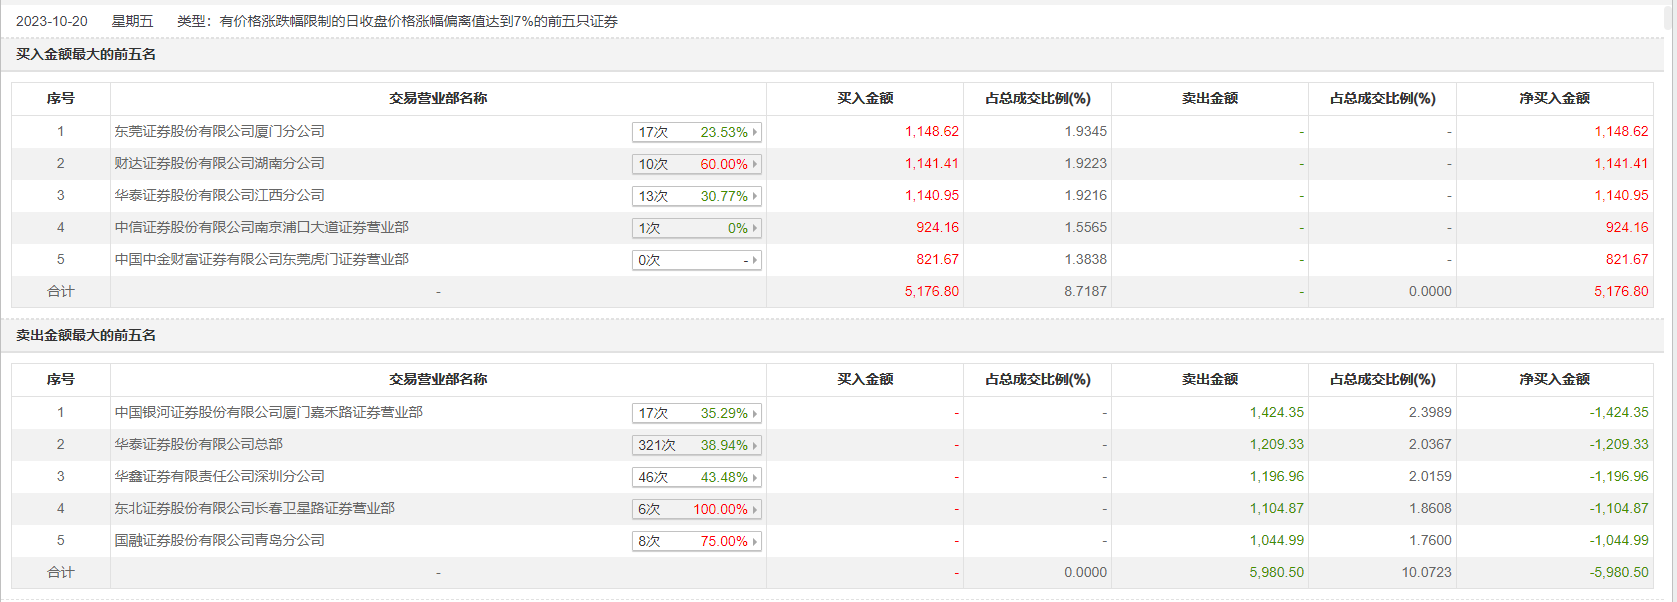Expand the 17次 35.29% stats box

(755, 413)
